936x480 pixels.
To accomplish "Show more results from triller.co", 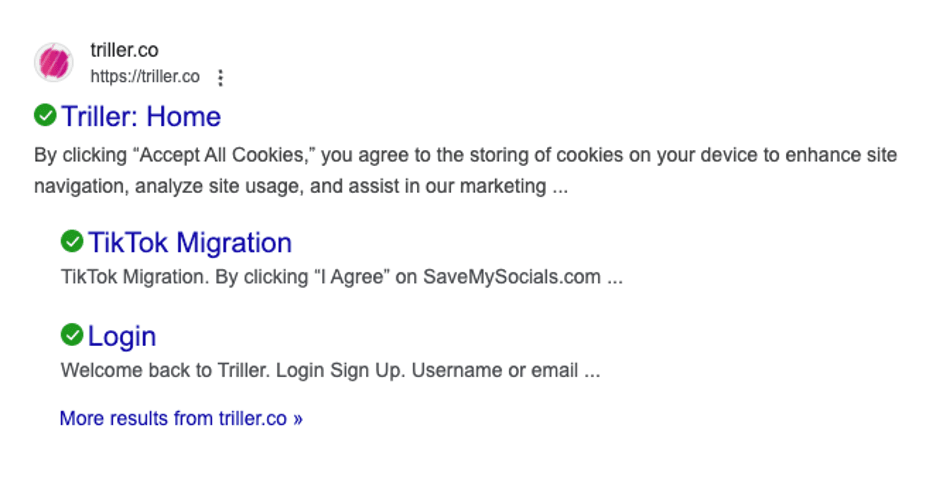I will pyautogui.click(x=181, y=419).
